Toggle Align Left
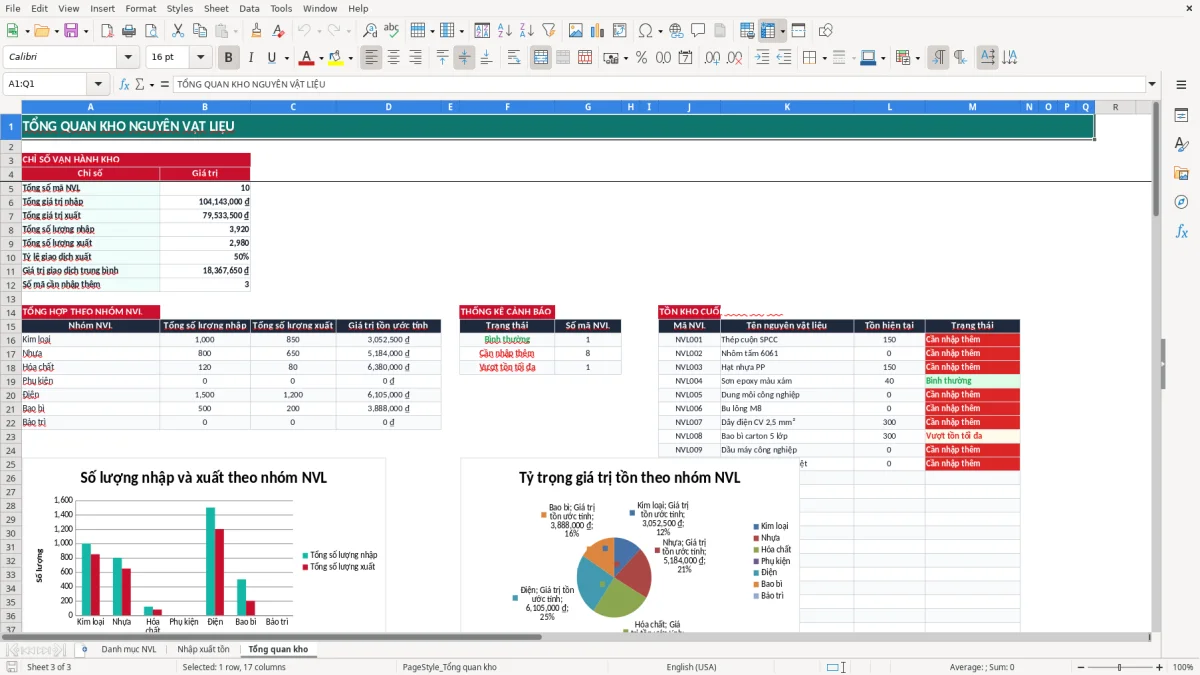 371,58
